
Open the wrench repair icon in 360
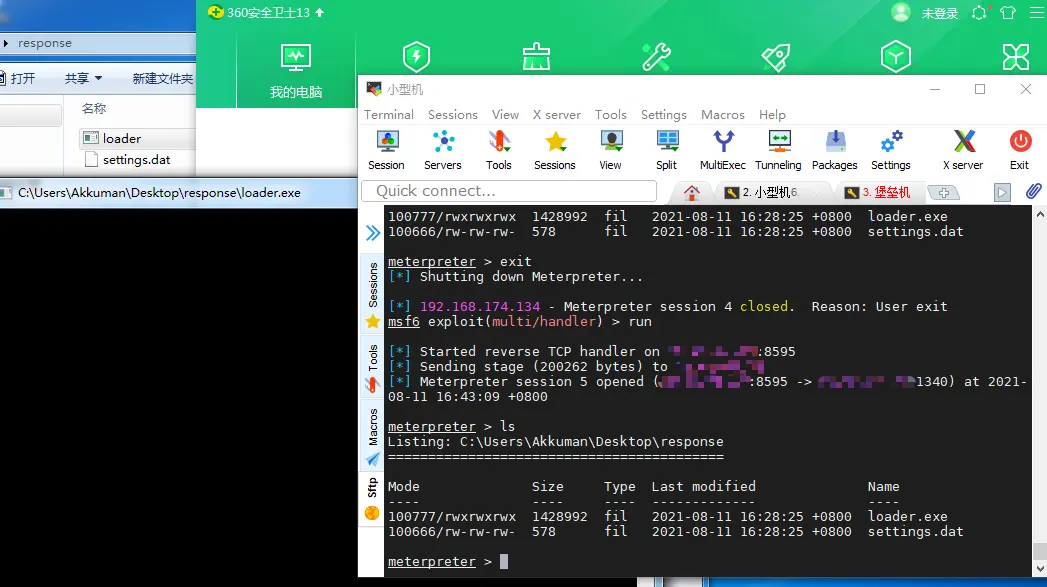pyautogui.click(x=656, y=57)
